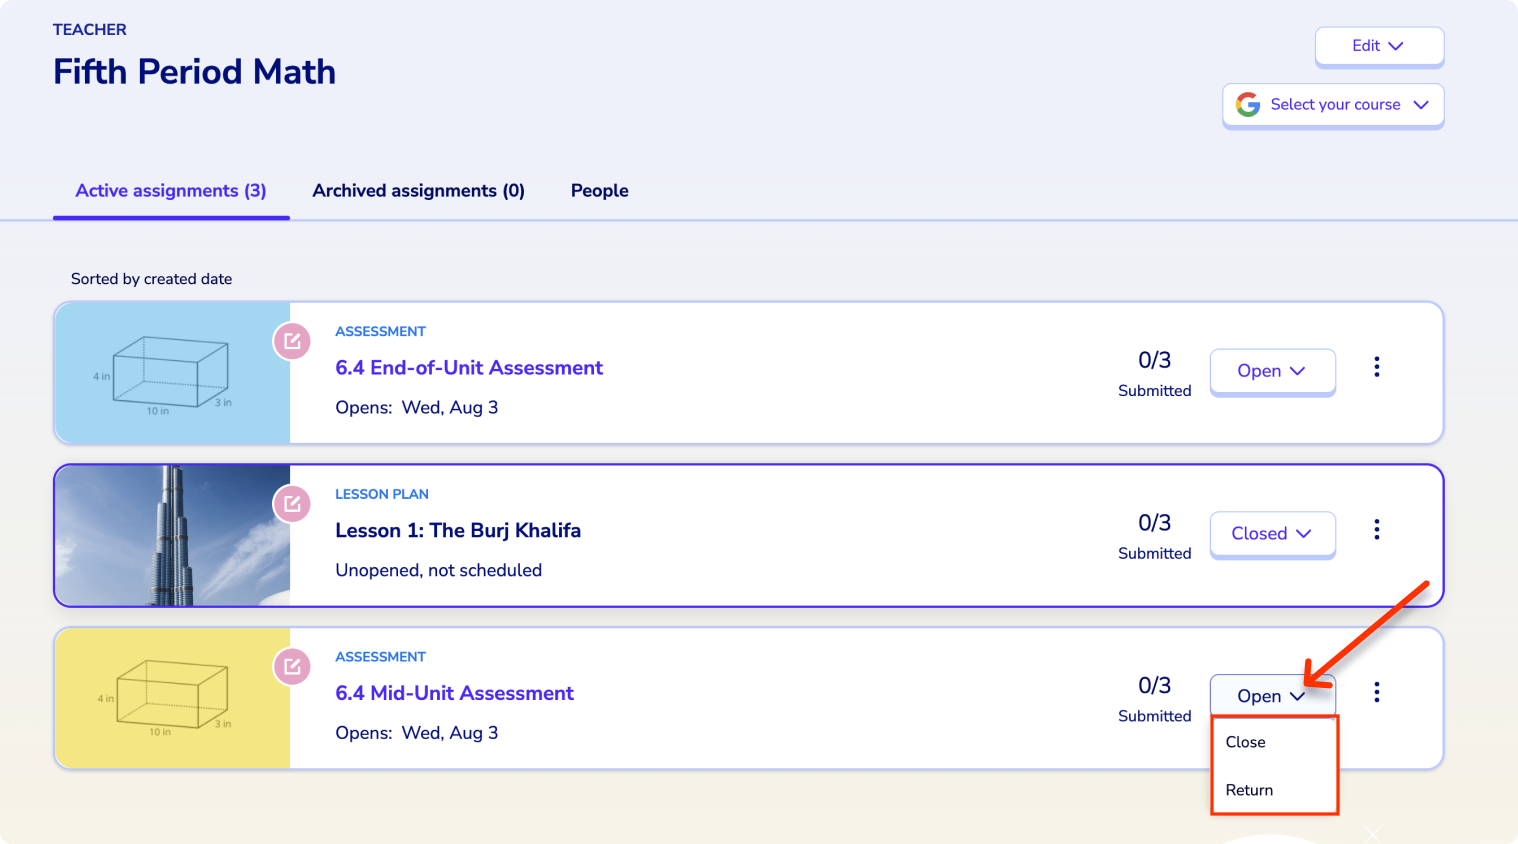Click pink edit icon on End-of-Unit Assessment
The height and width of the screenshot is (844, 1518).
(x=292, y=341)
